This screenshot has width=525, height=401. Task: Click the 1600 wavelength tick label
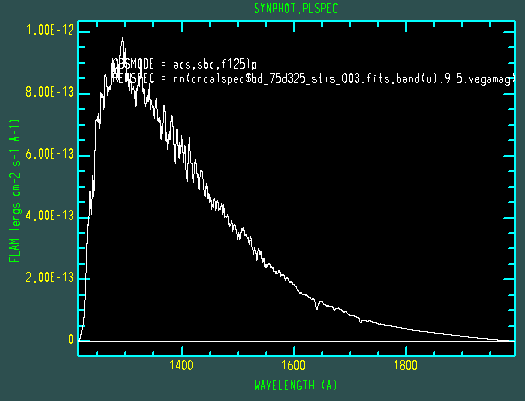[x=293, y=365]
